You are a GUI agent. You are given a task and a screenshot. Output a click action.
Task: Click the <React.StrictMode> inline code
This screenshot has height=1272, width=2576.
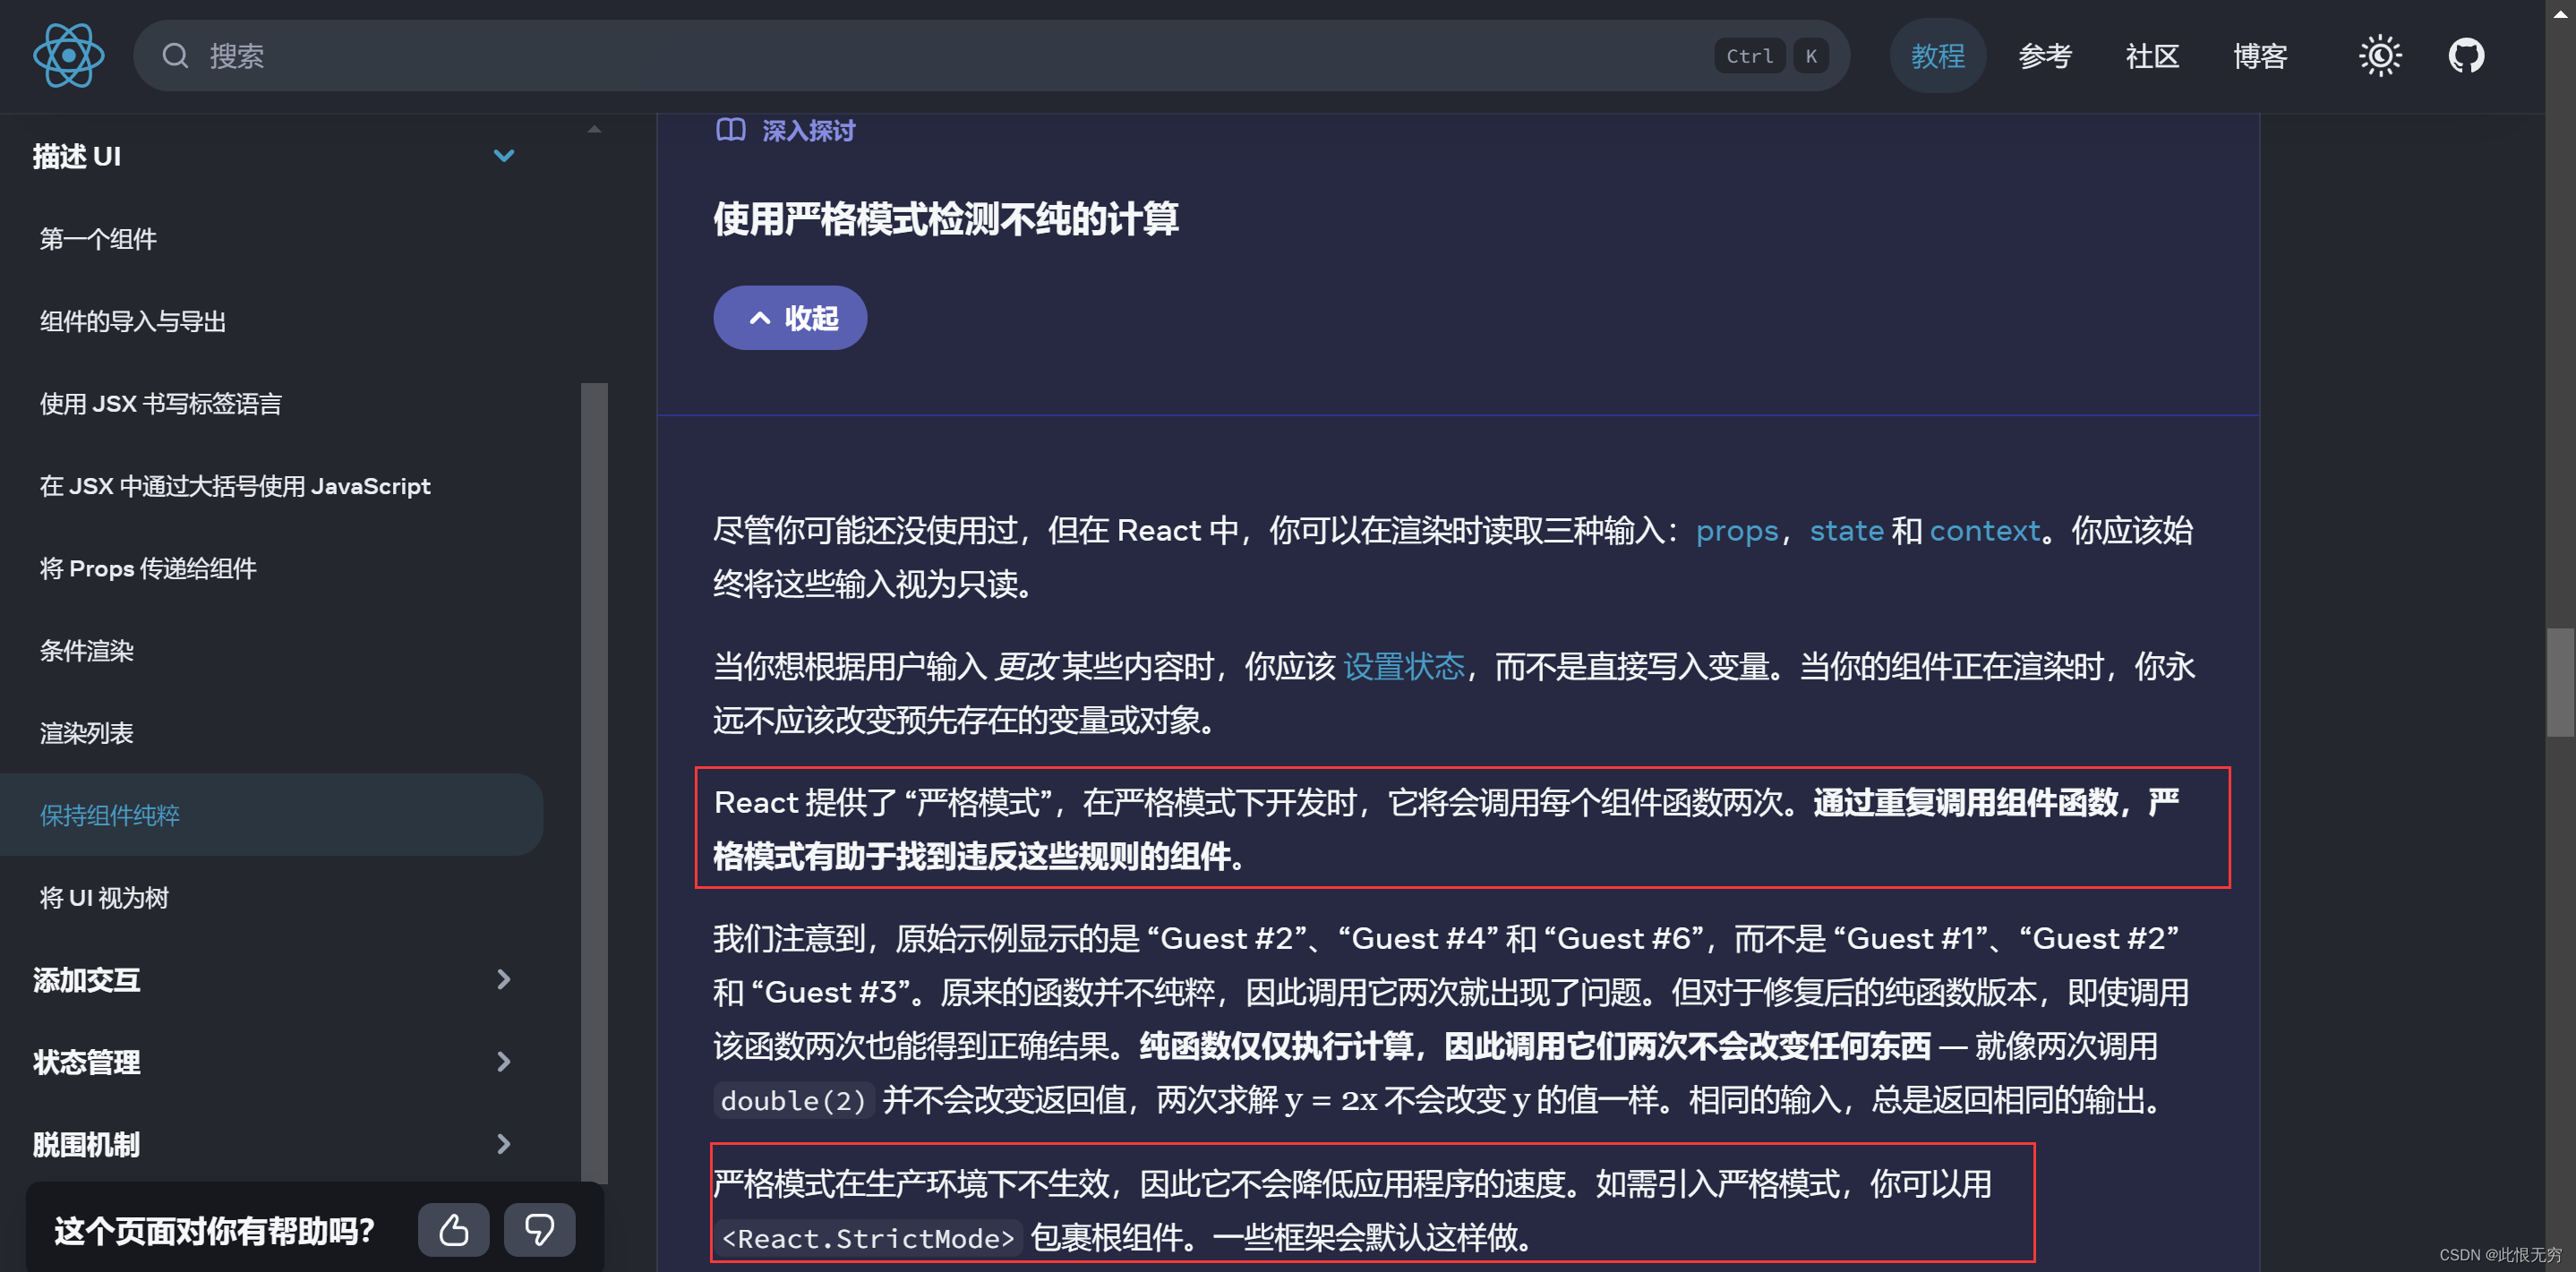coord(868,1238)
